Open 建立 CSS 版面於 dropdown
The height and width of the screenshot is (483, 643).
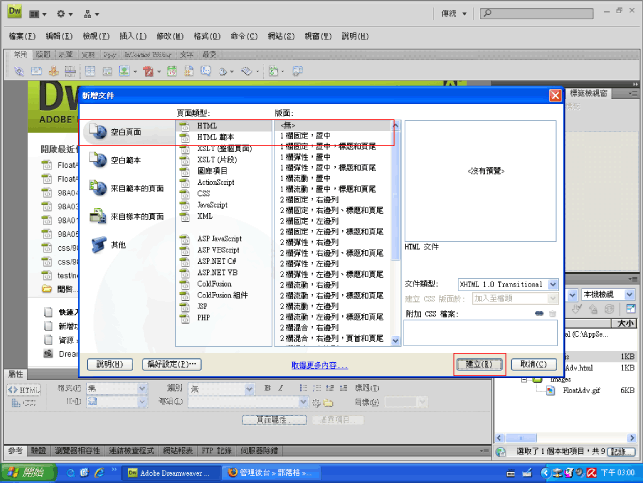pos(515,298)
